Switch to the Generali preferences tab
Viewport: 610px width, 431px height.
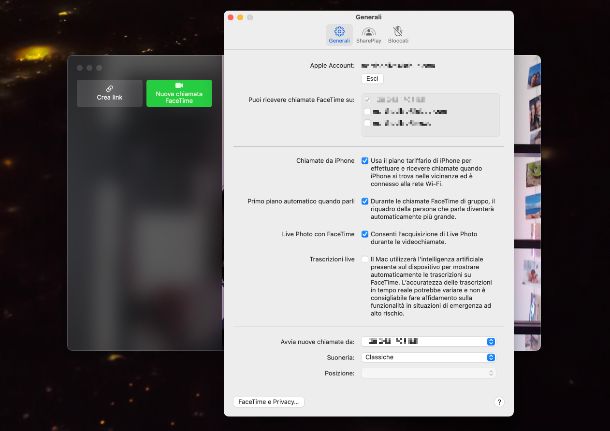[x=339, y=35]
